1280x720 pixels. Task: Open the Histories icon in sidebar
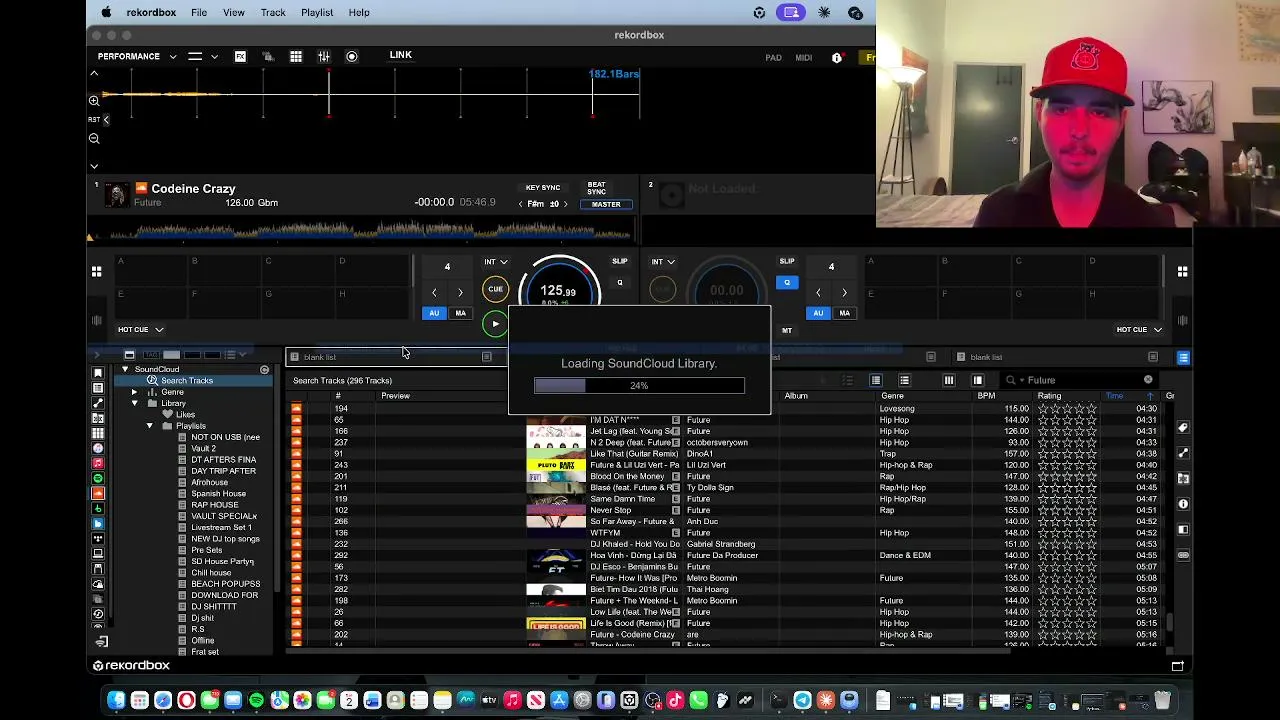click(x=98, y=614)
